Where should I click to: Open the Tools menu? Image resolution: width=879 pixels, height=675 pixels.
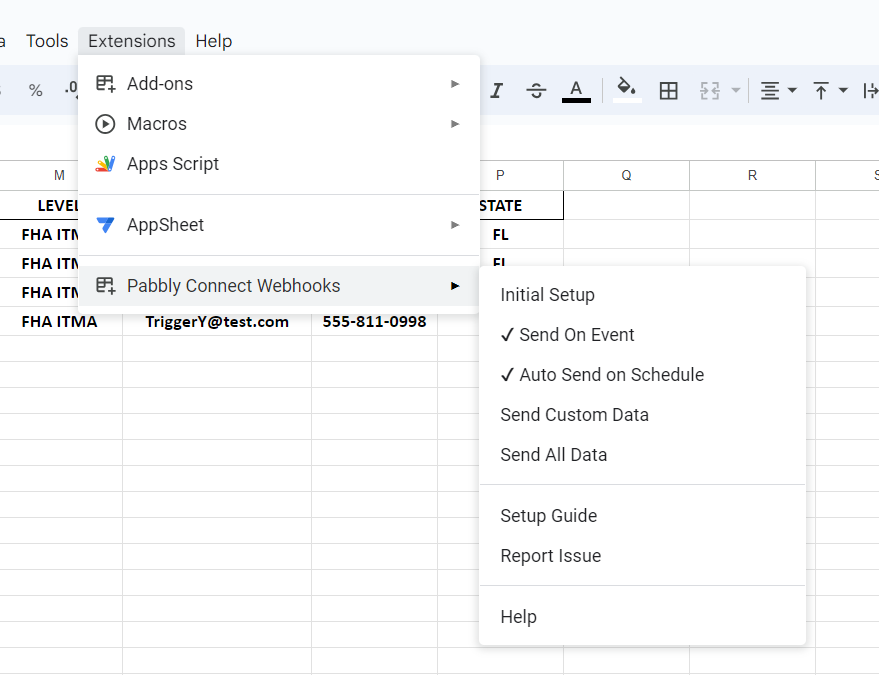47,41
